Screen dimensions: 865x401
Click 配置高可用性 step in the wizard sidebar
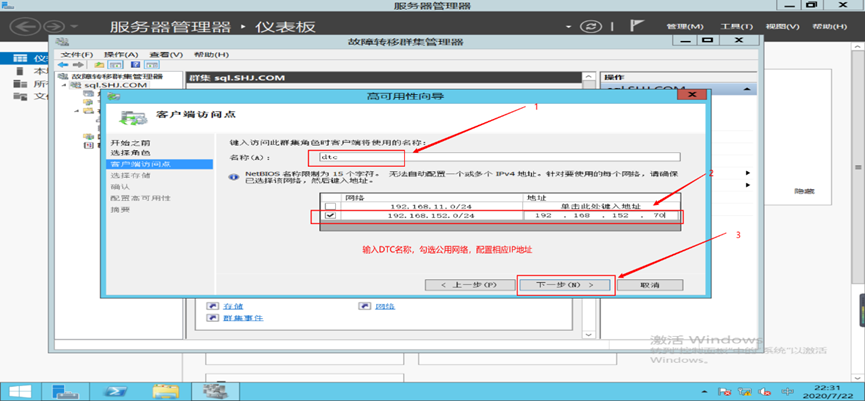[140, 198]
